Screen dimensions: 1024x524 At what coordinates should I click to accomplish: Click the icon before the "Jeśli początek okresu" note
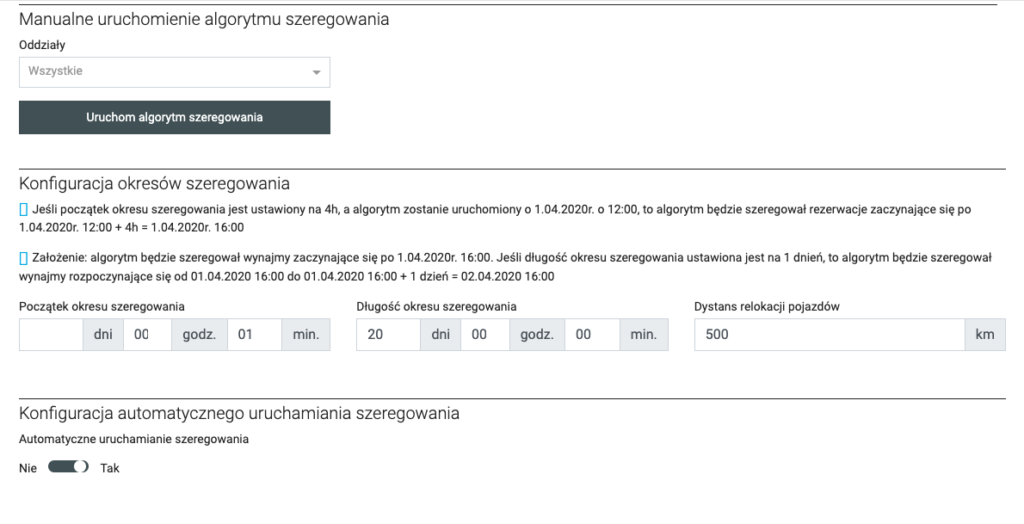24,210
